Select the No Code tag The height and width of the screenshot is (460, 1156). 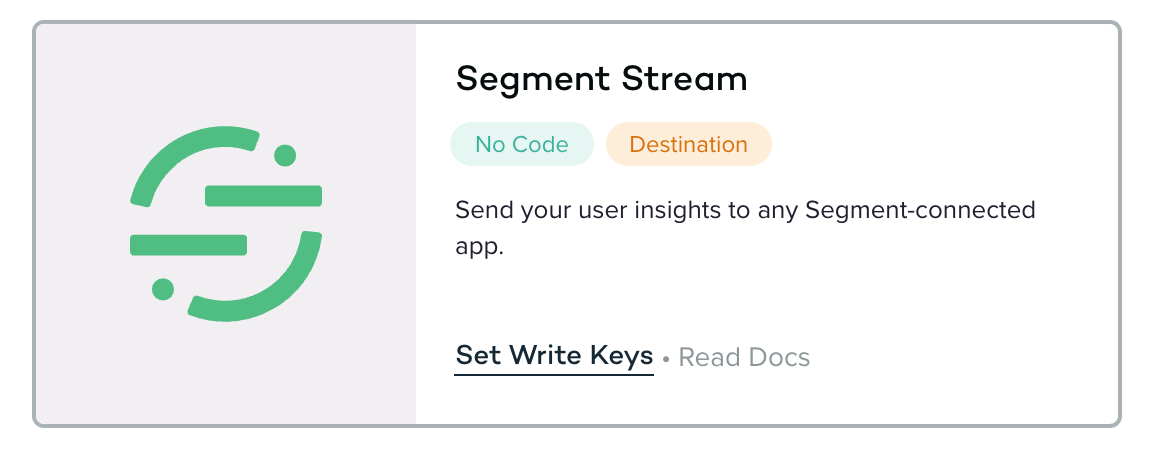[x=522, y=144]
